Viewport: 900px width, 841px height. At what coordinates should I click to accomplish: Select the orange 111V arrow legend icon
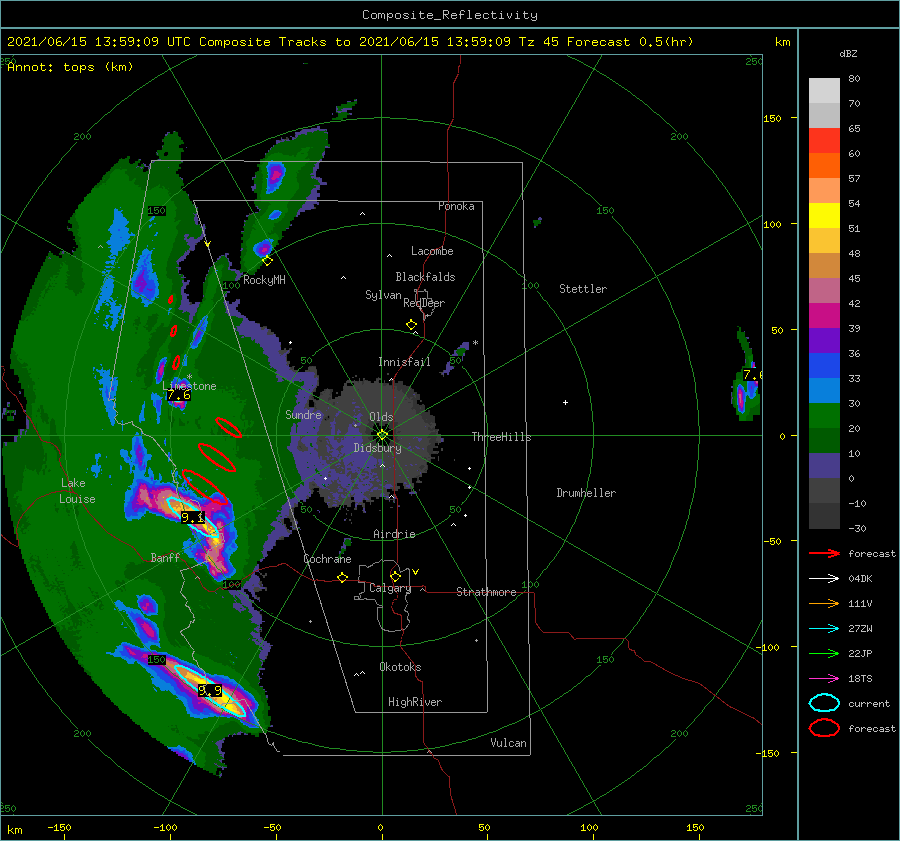824,603
